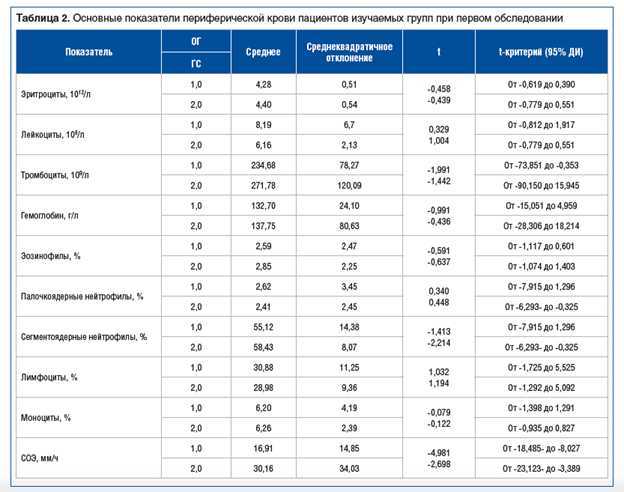Select the t value -0,079
Screen dimensions: 624x492
(439, 413)
